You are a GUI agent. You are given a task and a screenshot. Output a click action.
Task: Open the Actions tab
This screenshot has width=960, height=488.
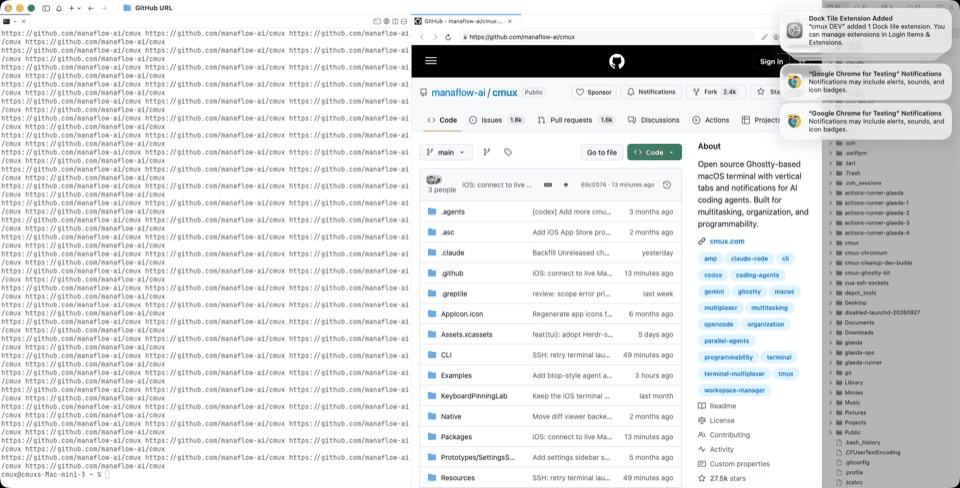pos(710,120)
